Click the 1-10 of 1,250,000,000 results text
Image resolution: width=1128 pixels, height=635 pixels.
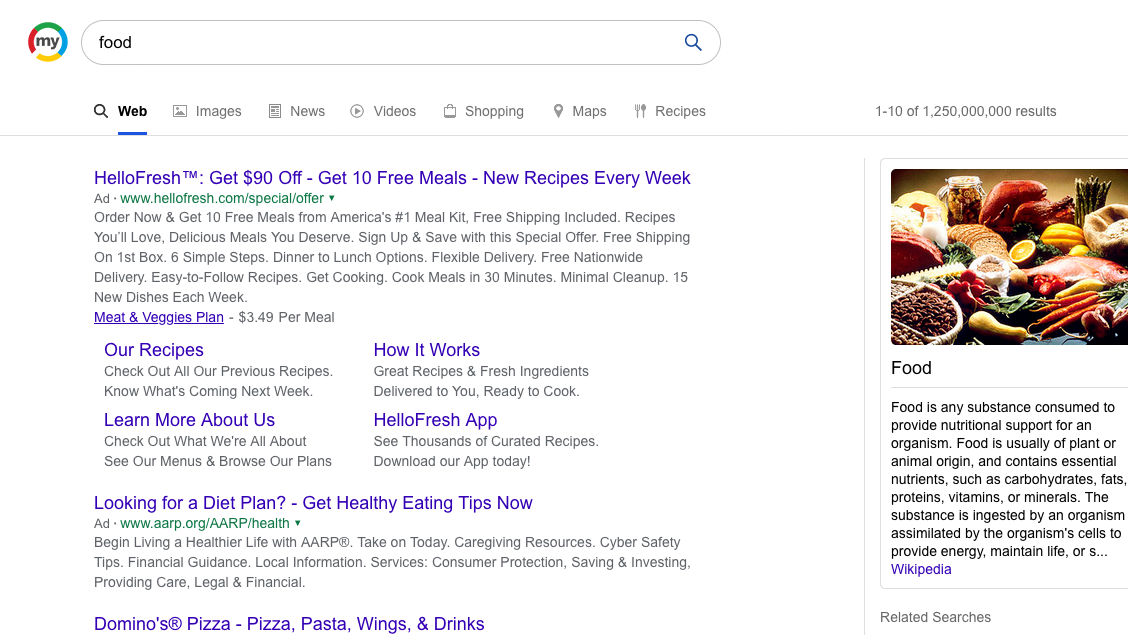[965, 111]
